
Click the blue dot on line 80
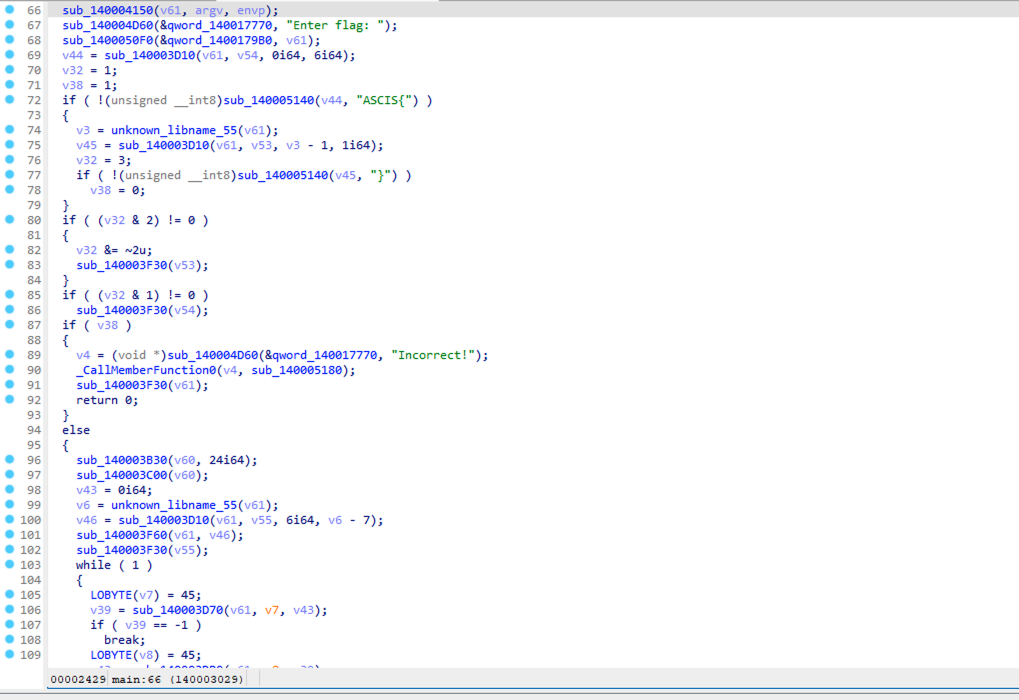(9, 220)
